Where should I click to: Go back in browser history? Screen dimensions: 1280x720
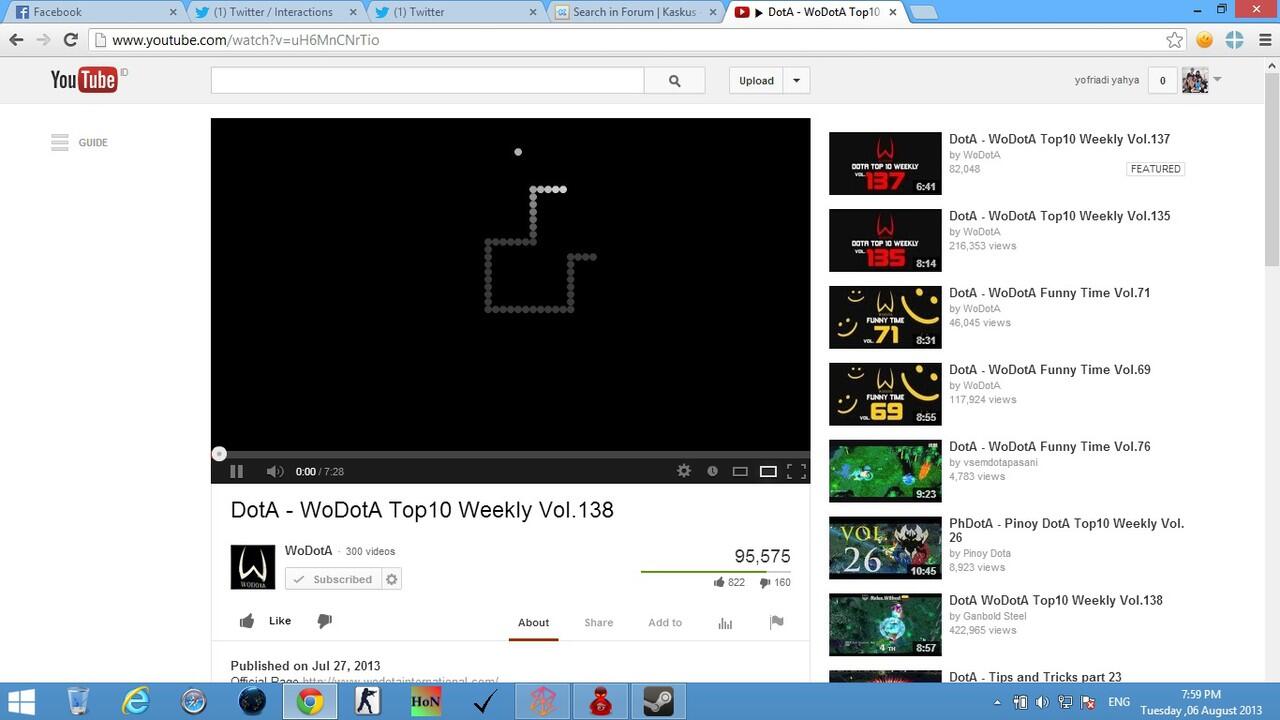[16, 40]
